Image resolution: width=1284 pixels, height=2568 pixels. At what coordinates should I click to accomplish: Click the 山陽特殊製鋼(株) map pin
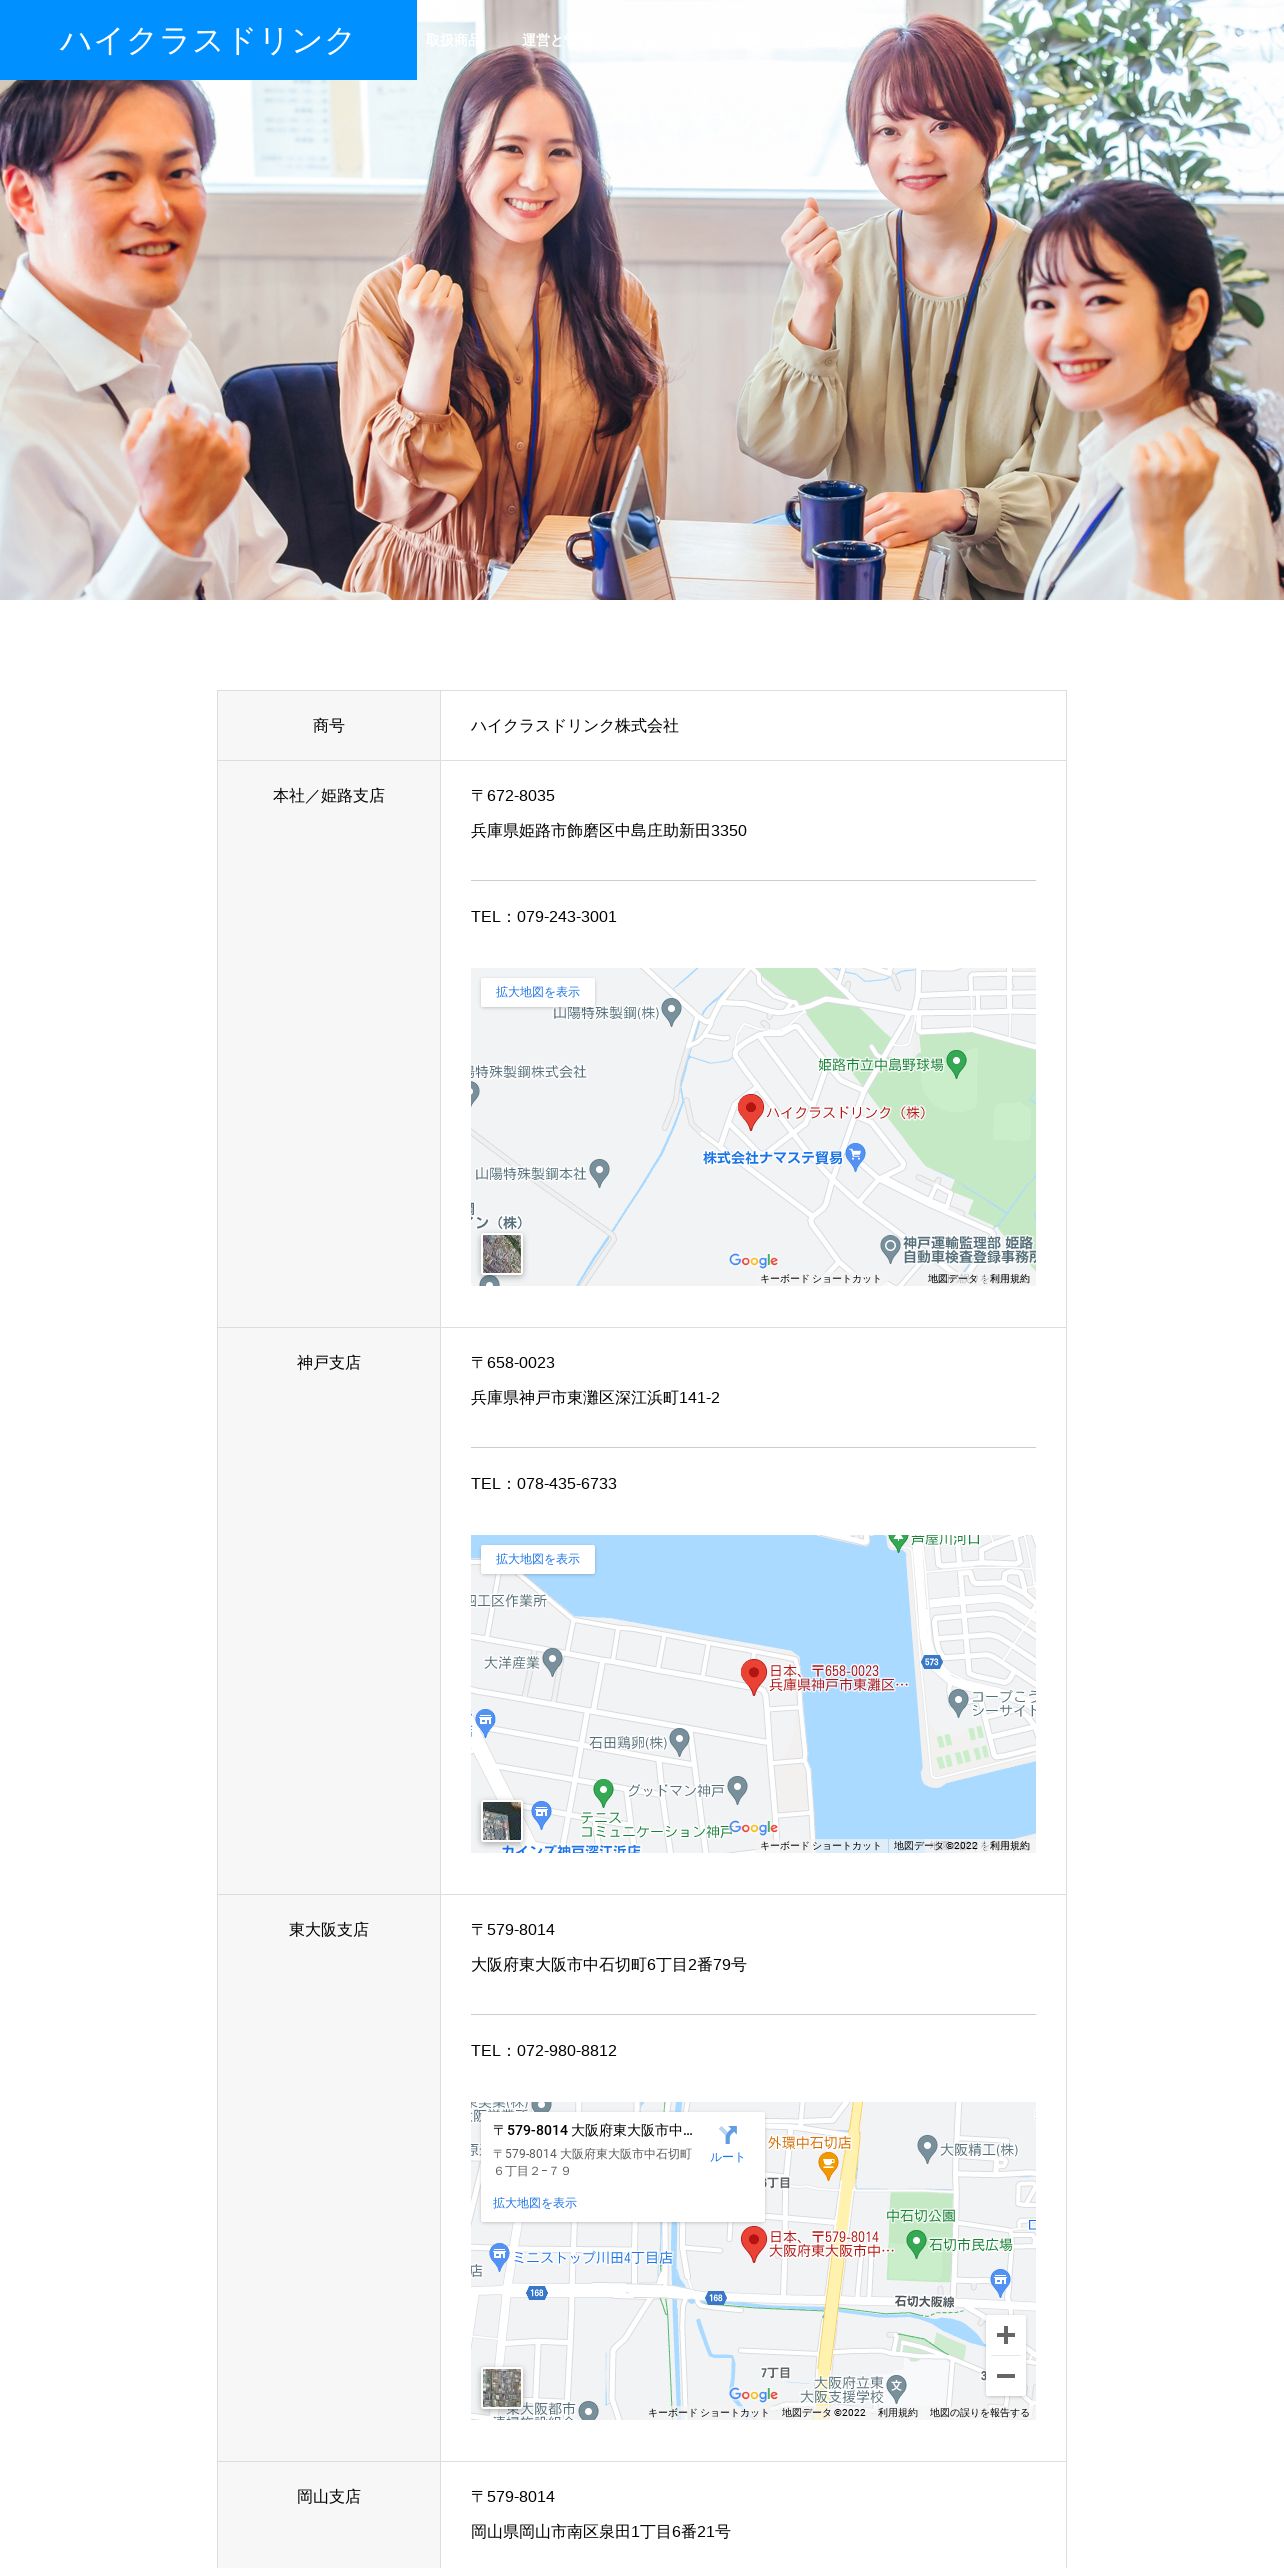pos(672,1012)
